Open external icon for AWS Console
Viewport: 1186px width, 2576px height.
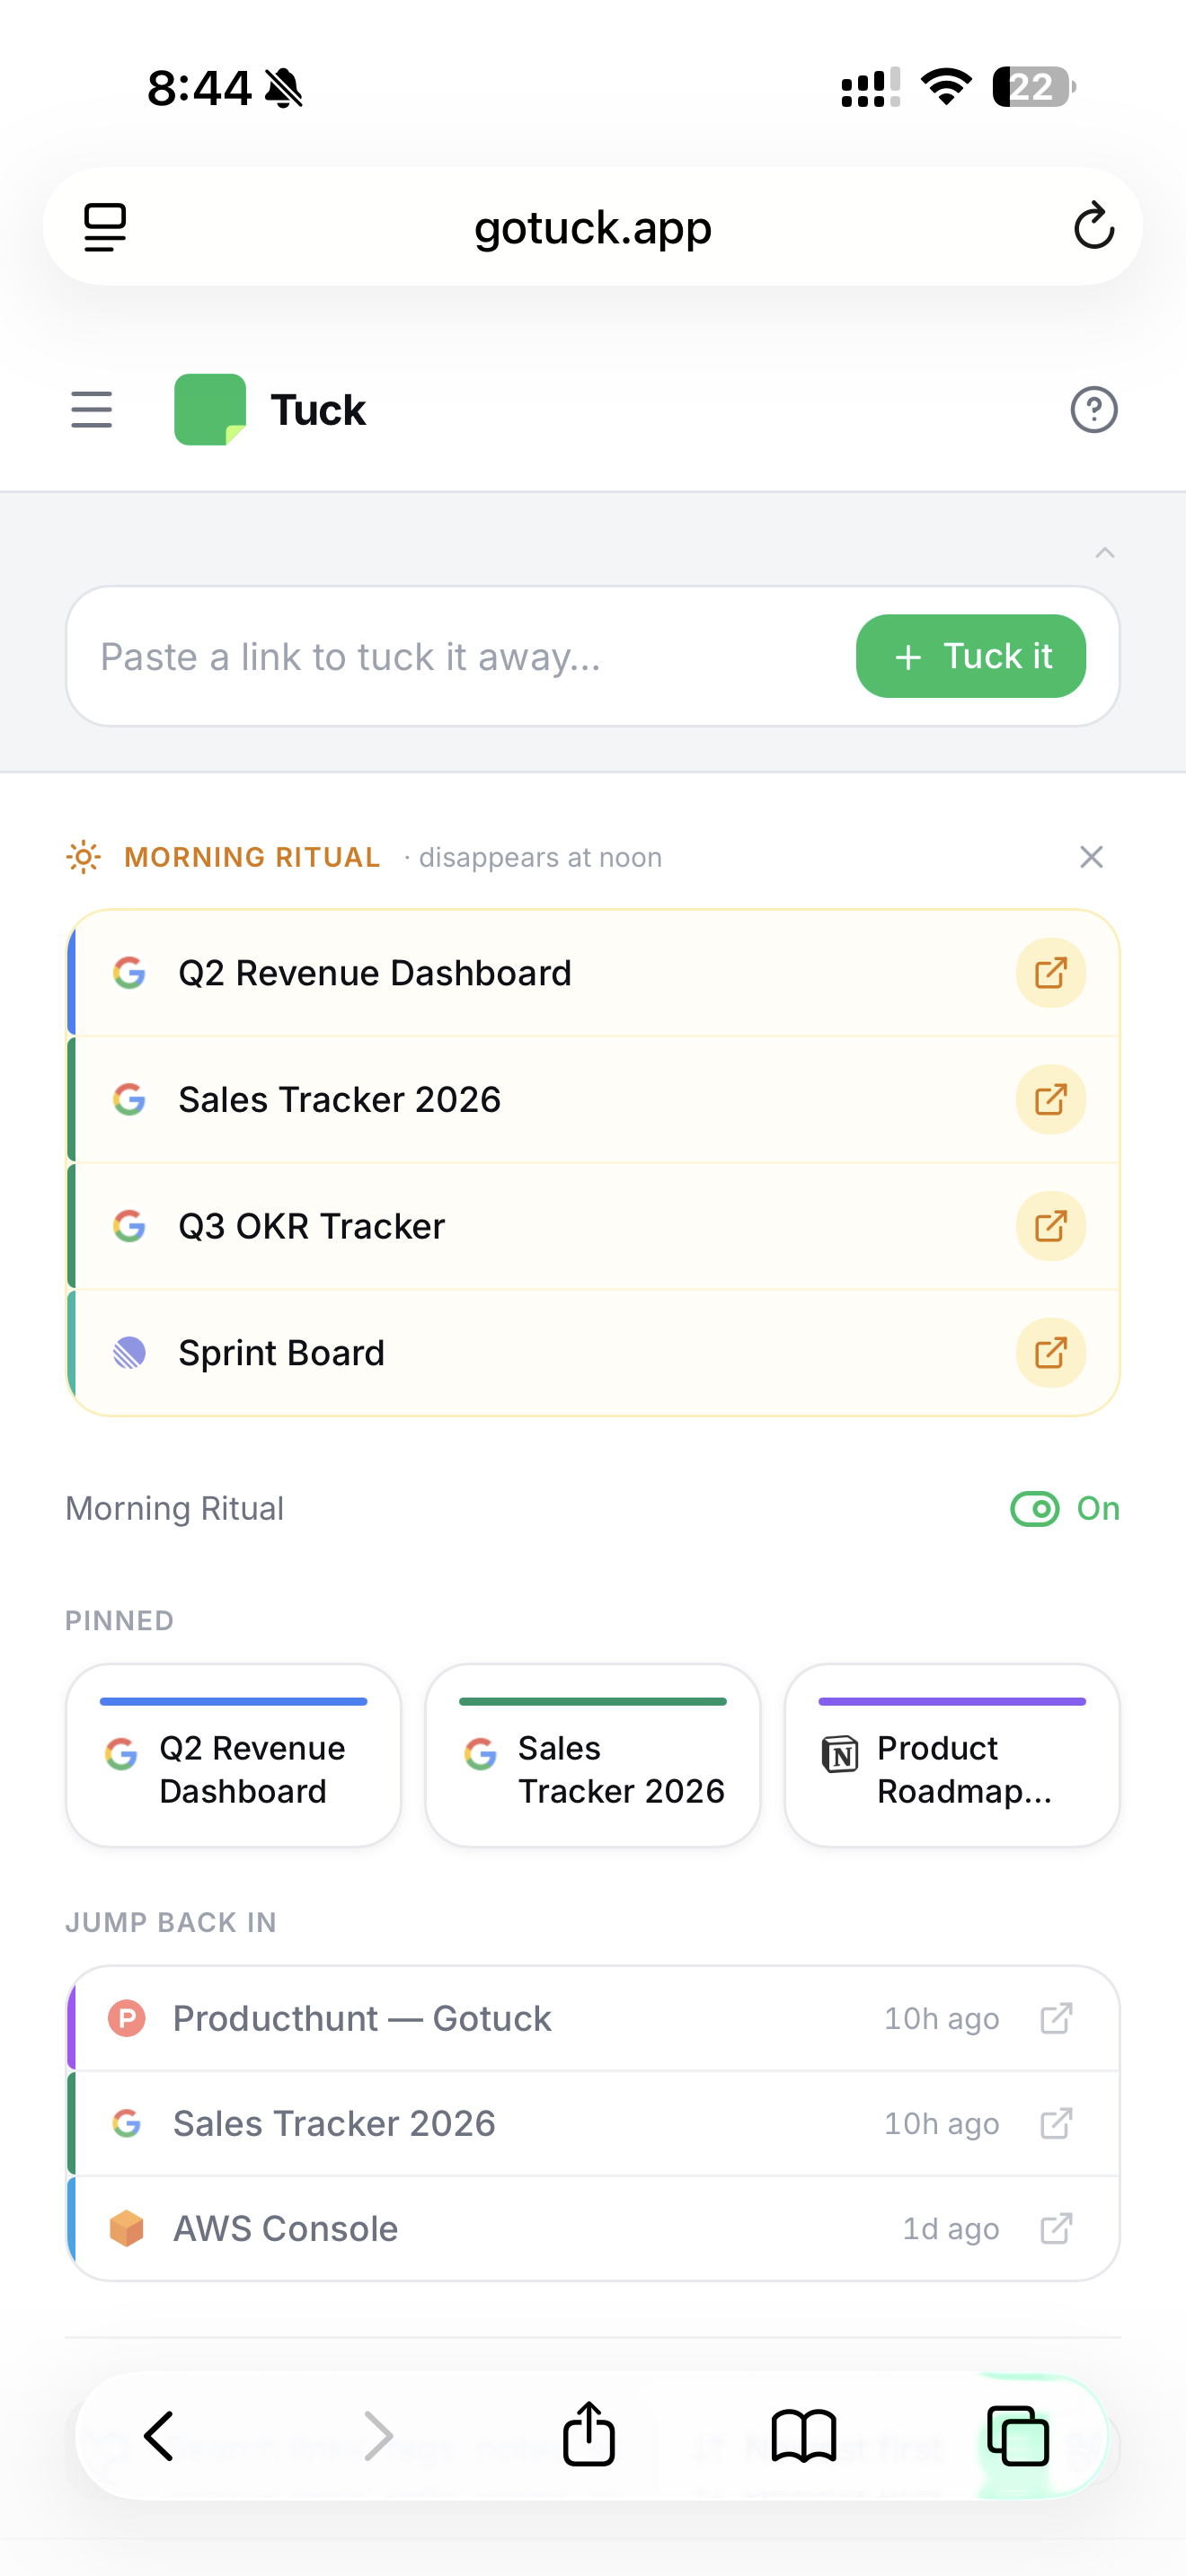point(1056,2228)
